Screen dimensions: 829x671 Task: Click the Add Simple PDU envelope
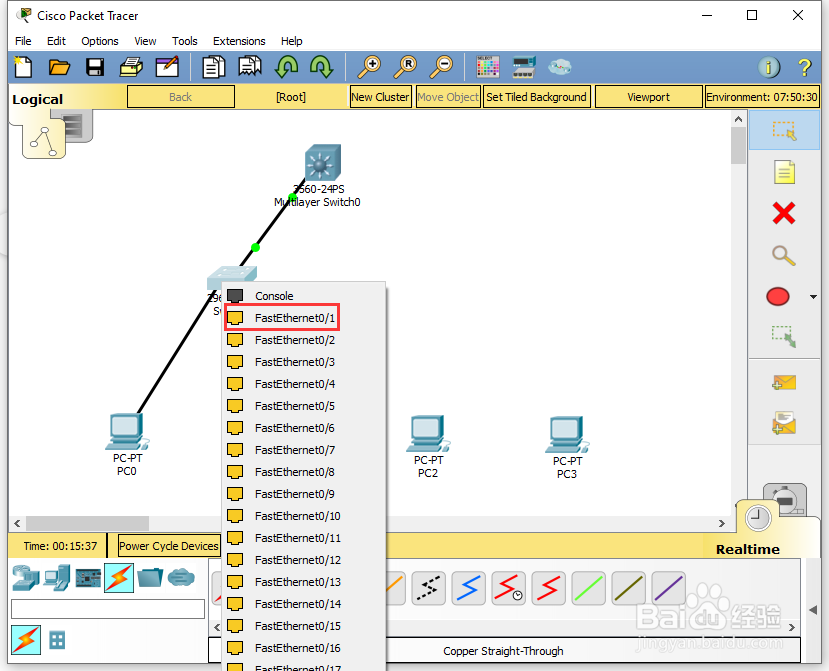(784, 382)
